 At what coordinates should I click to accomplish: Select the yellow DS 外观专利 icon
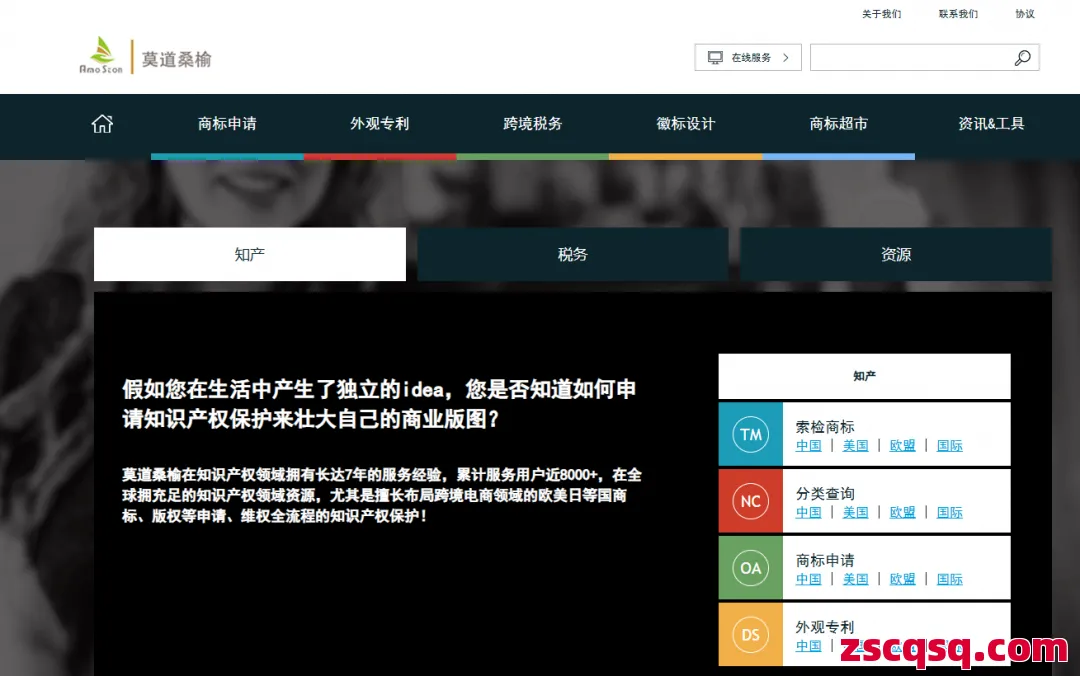(x=750, y=635)
